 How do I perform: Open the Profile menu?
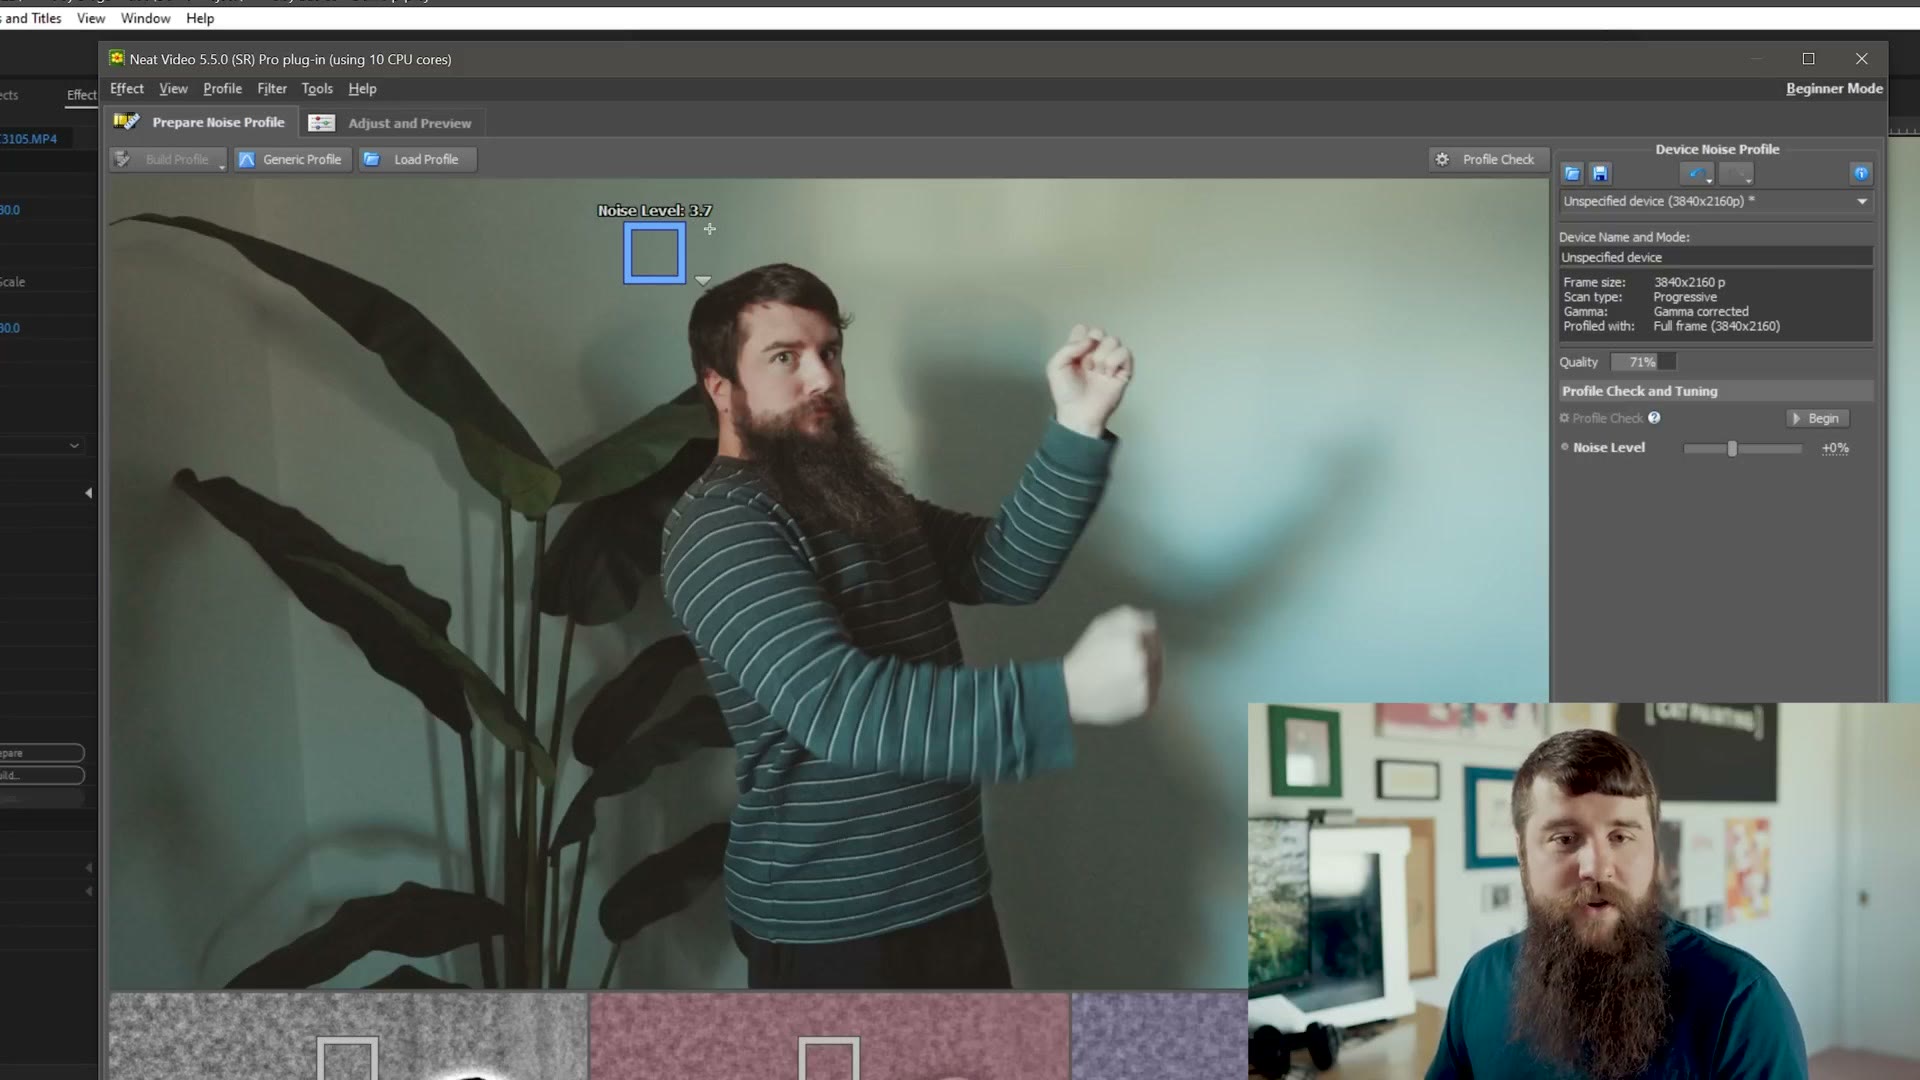click(222, 88)
